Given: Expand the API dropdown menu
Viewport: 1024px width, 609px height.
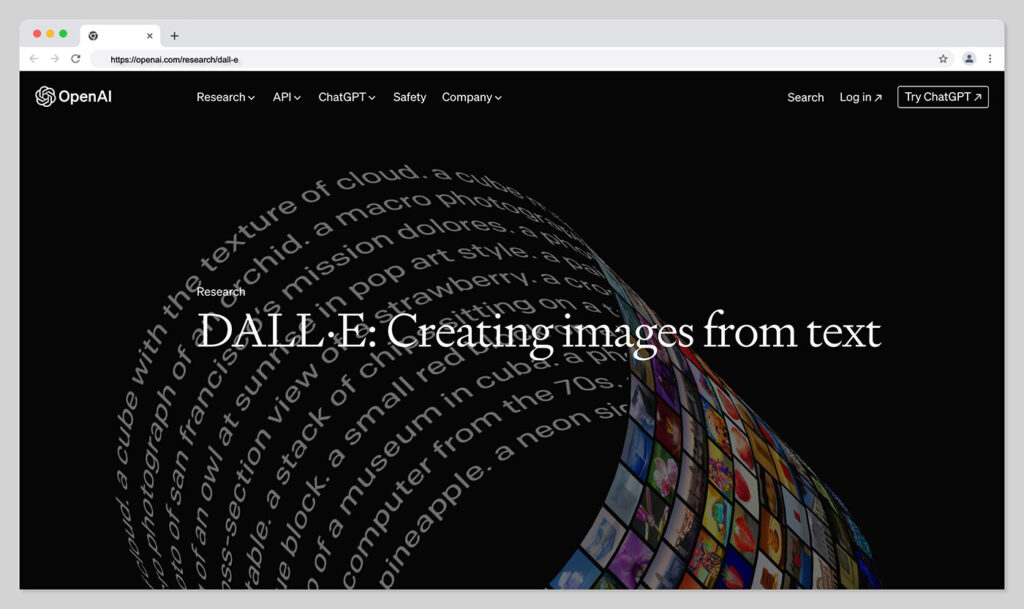Looking at the screenshot, I should click(286, 97).
